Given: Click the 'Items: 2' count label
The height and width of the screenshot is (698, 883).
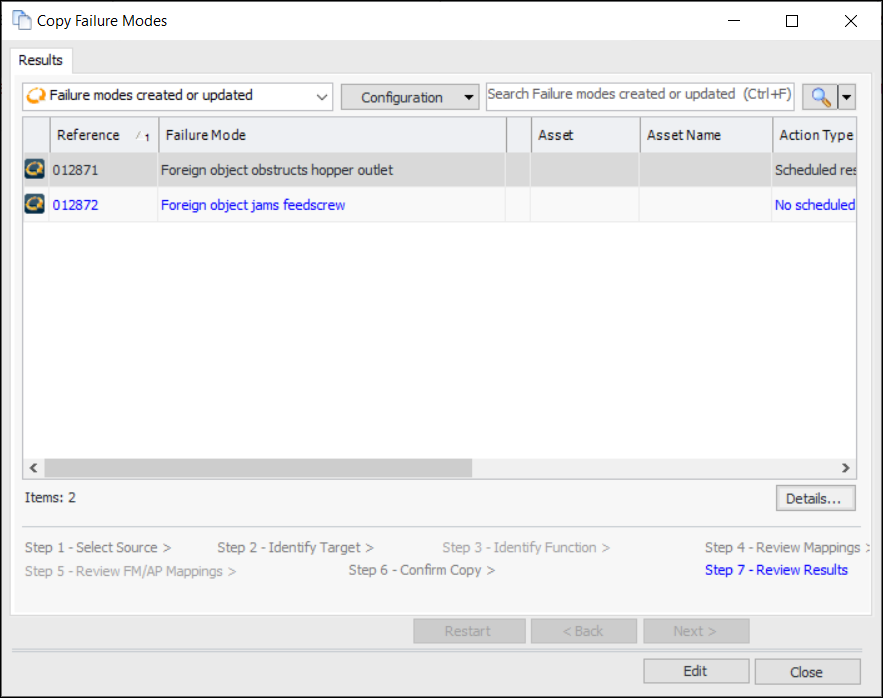Looking at the screenshot, I should click(x=50, y=497).
